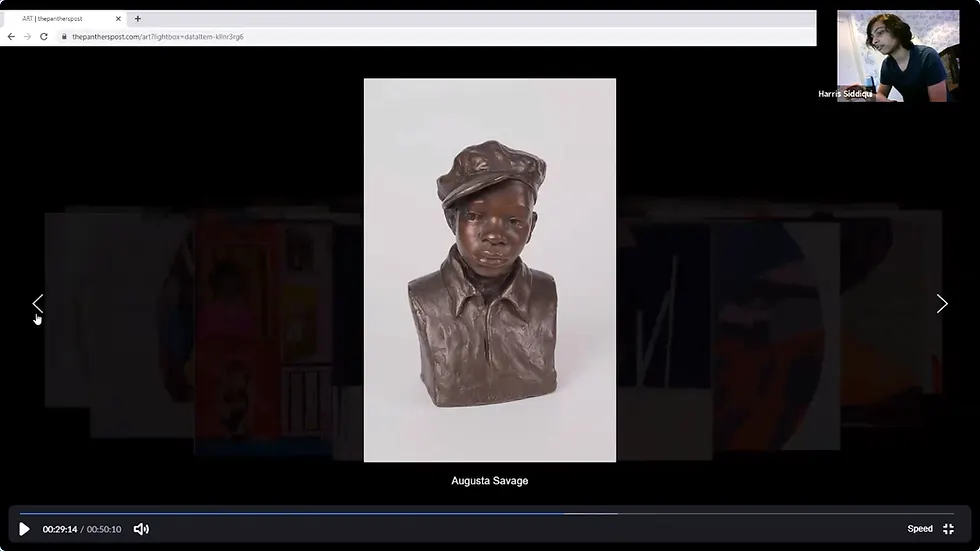Click Harris Siddiqui's webcam thumbnail
The height and width of the screenshot is (551, 980).
pyautogui.click(x=898, y=56)
